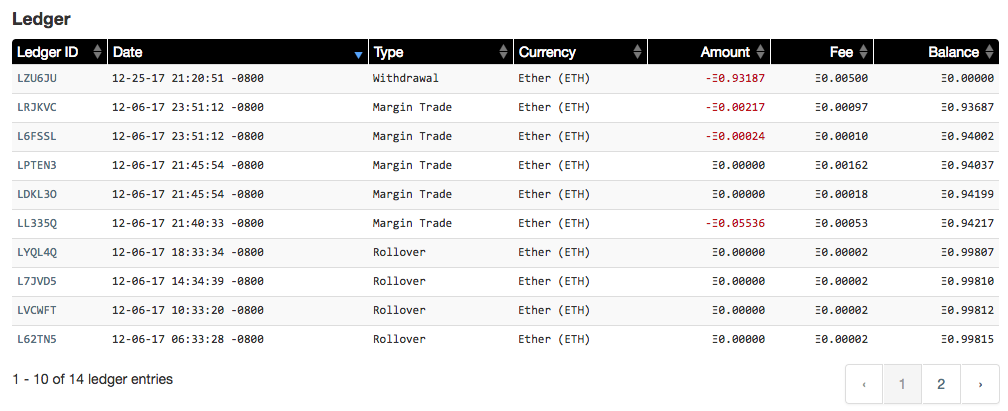
Task: Open page 2 of ledger entries
Action: pos(941,384)
